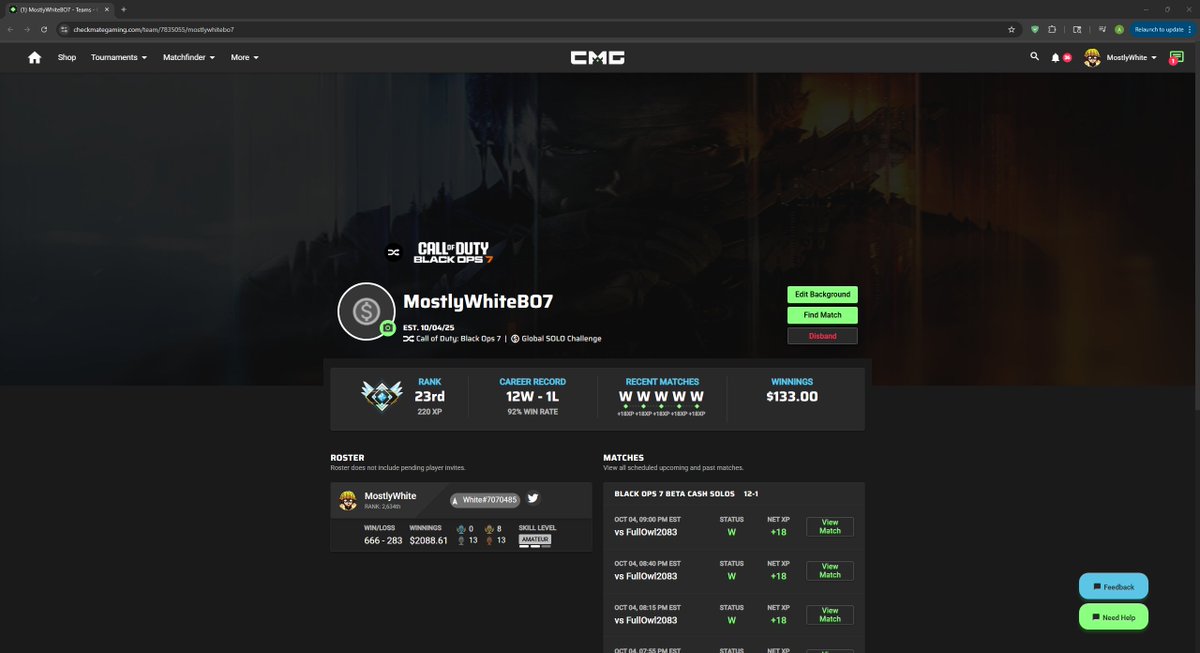Viewport: 1200px width, 653px height.
Task: View Match for 08:40 PM EST game
Action: pos(830,571)
